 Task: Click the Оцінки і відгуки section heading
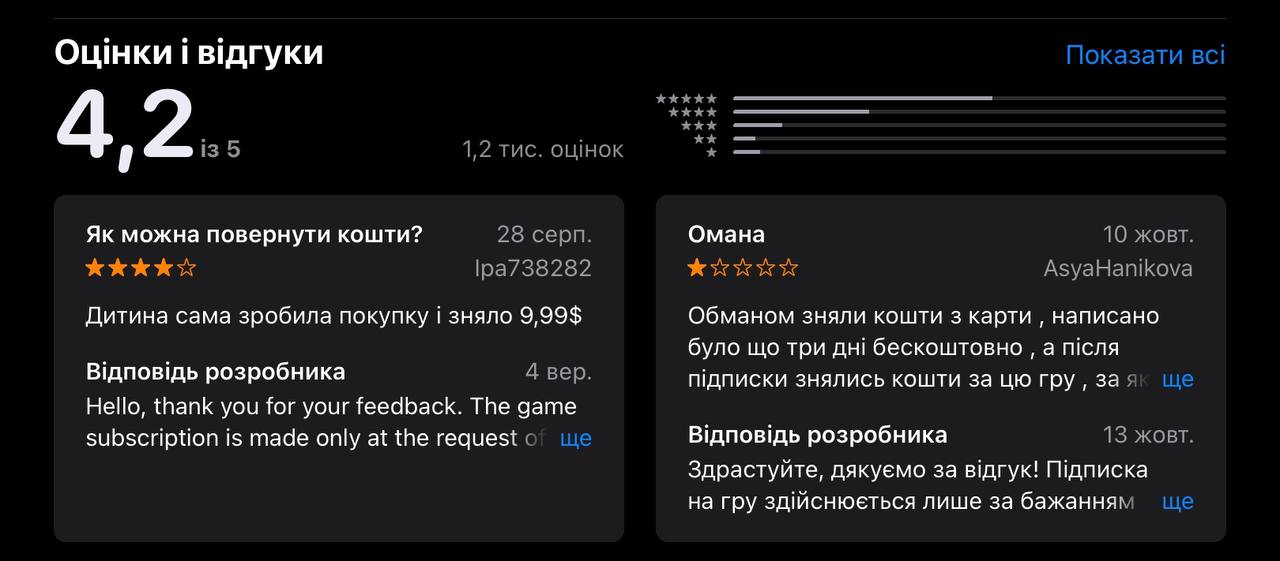189,53
